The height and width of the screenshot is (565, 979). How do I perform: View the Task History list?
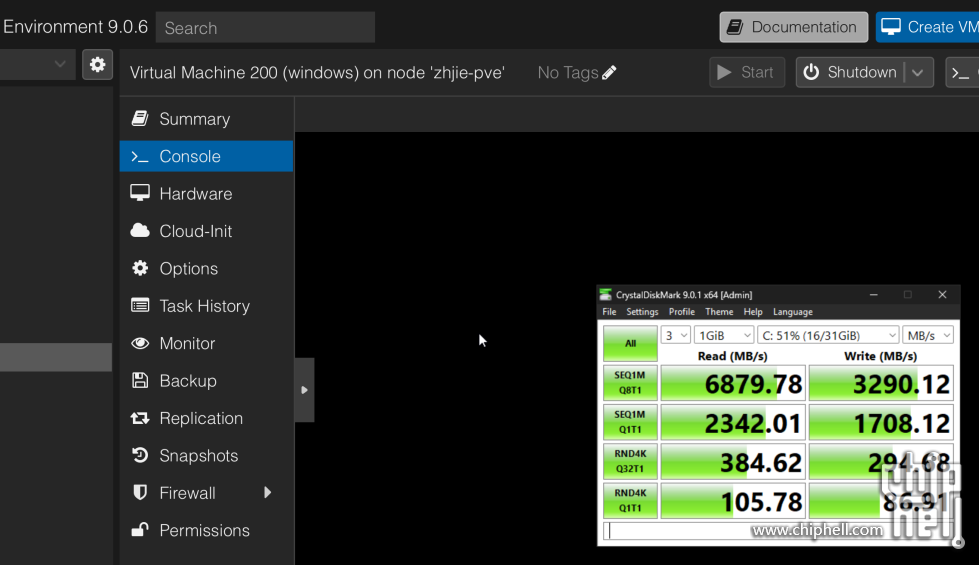point(206,306)
